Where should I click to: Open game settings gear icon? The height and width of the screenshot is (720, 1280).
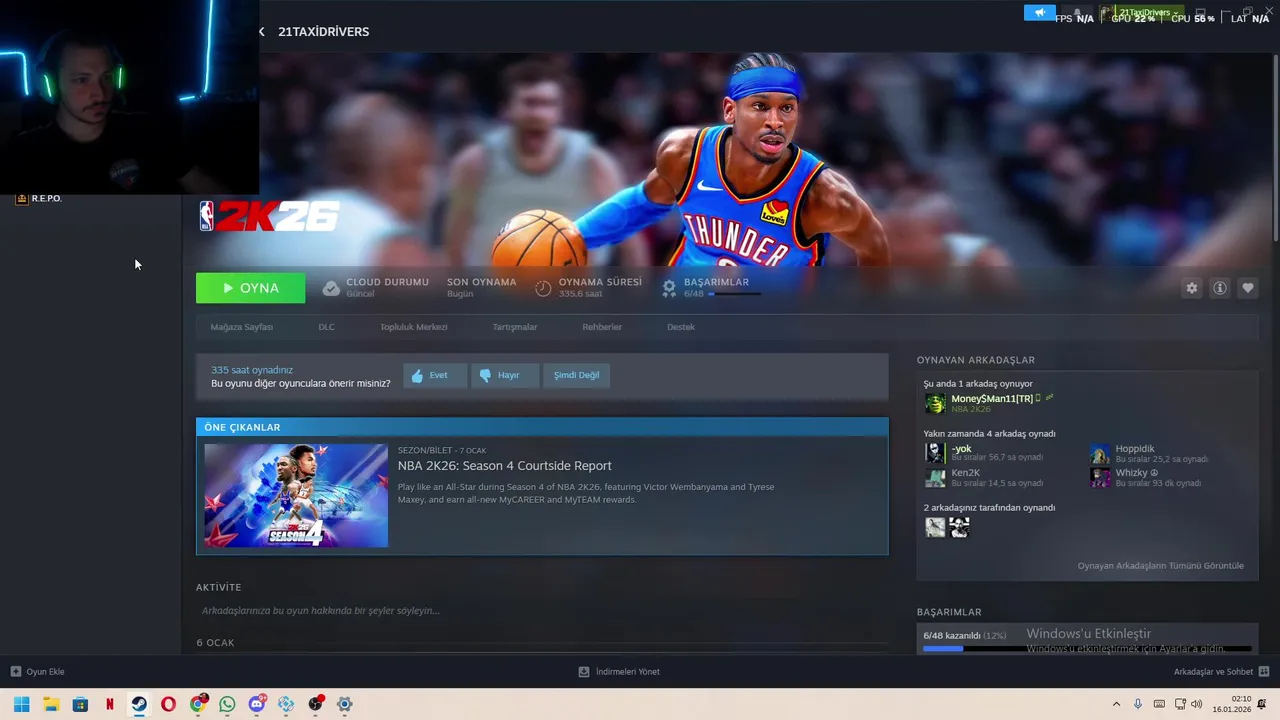tap(1192, 288)
